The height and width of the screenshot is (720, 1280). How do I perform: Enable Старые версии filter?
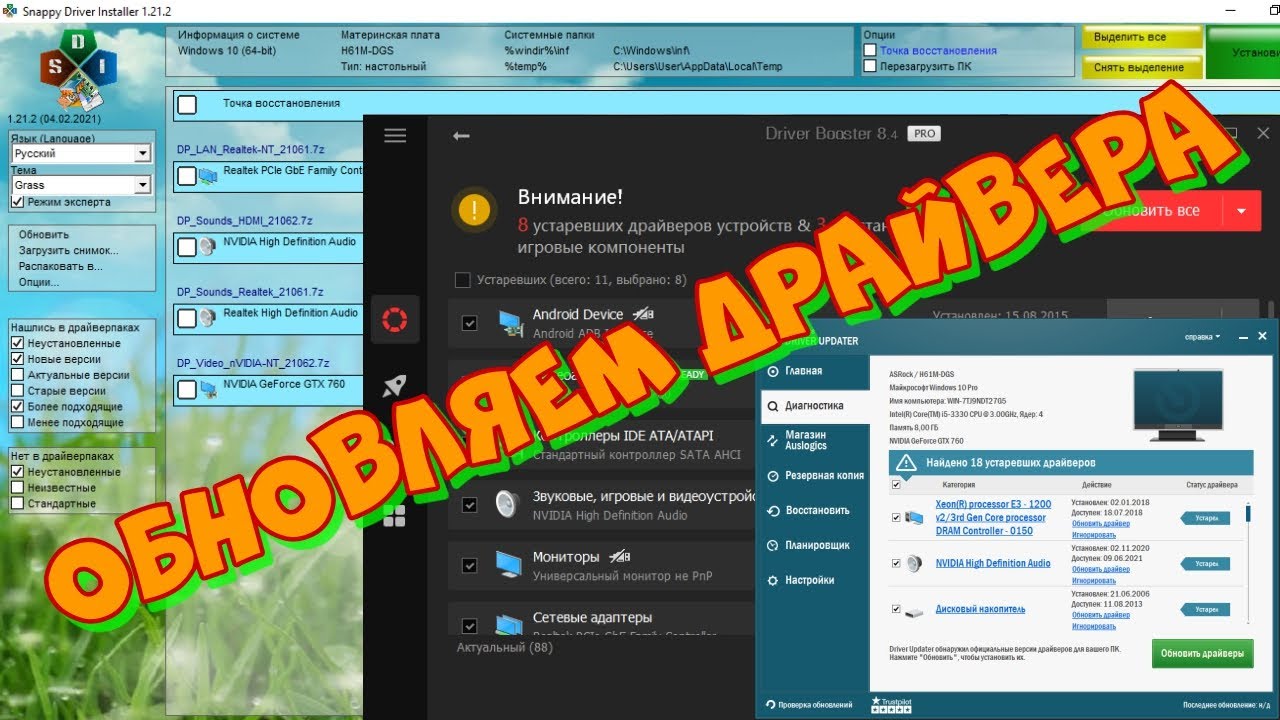[17, 391]
